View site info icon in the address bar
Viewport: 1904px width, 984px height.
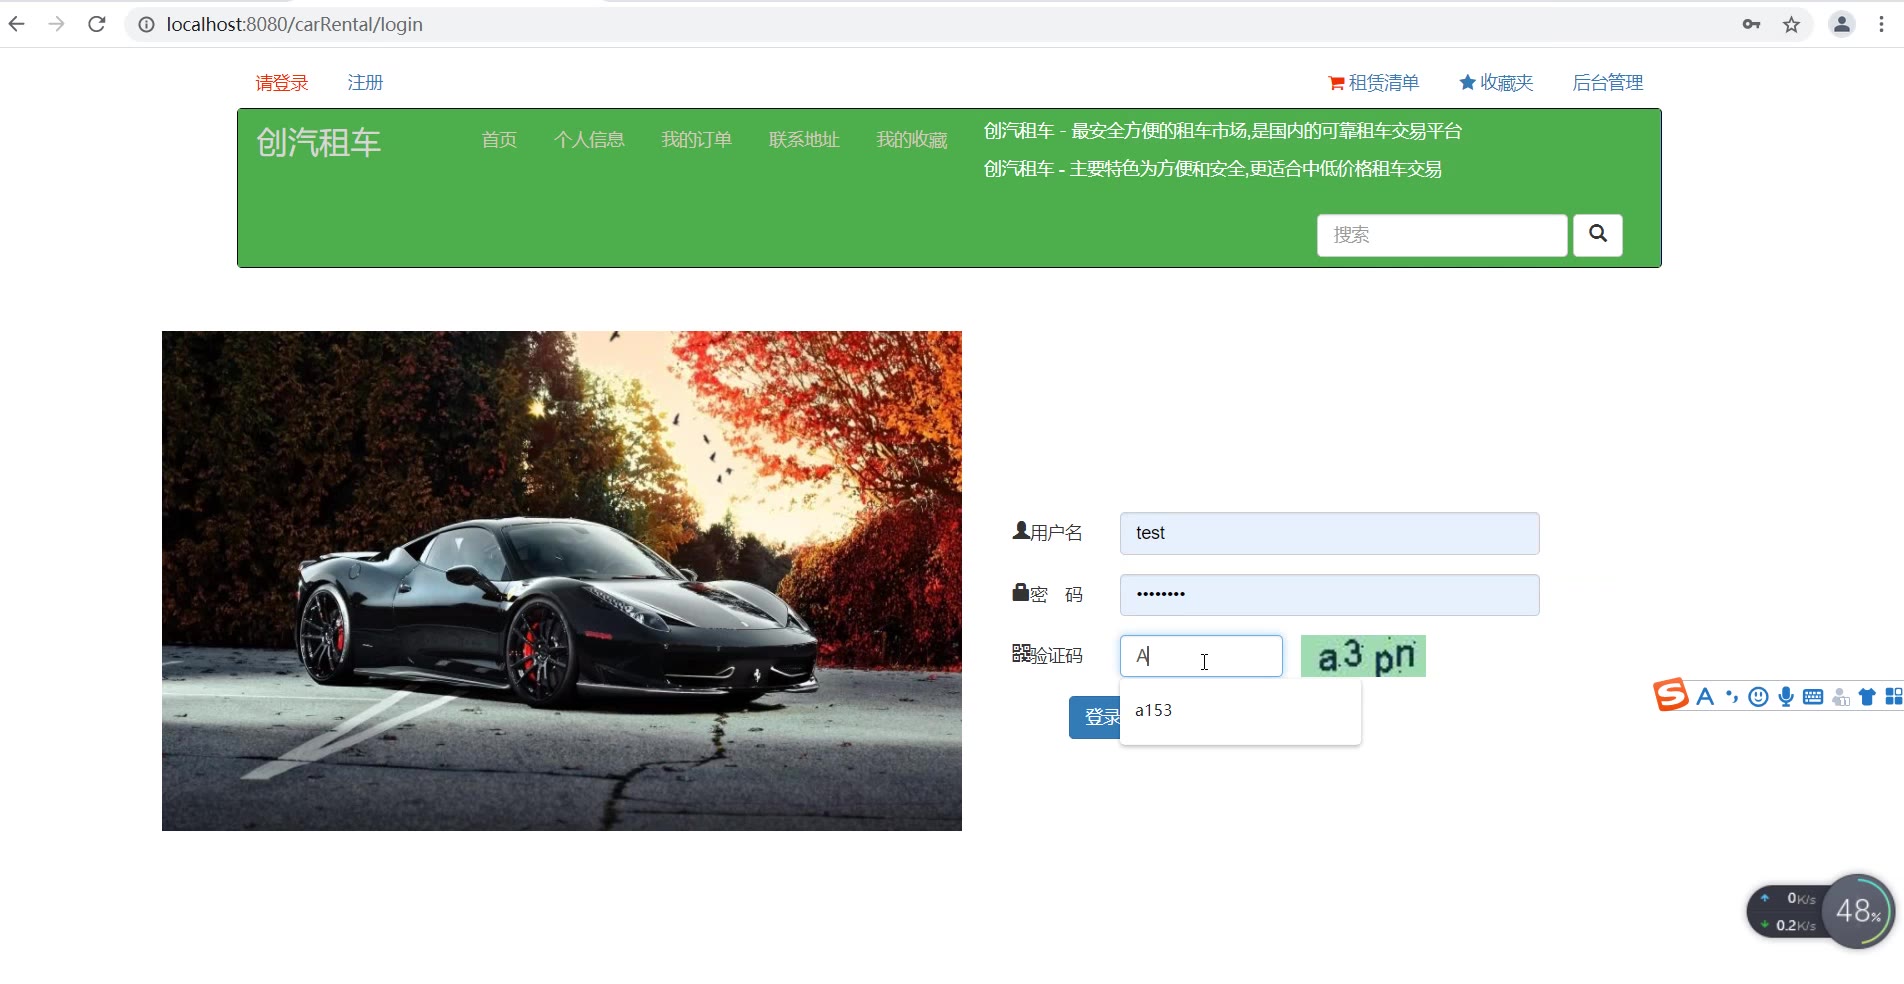[146, 24]
